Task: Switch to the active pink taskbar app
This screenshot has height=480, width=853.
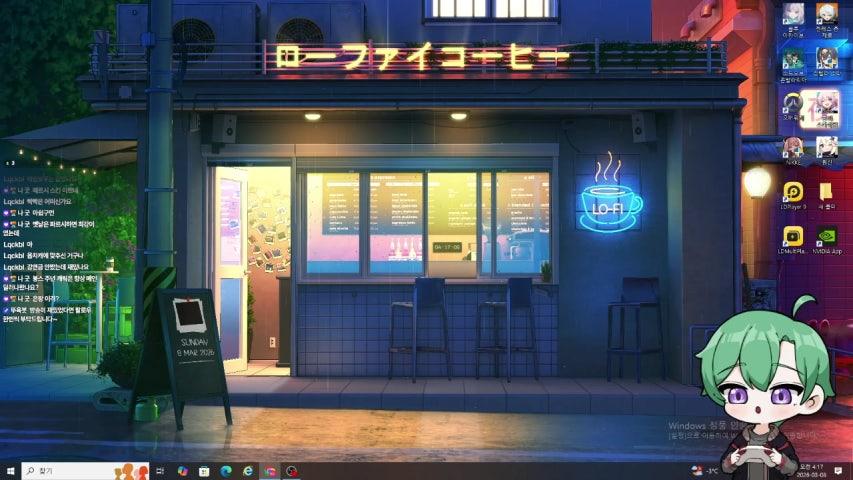Action: pos(270,471)
